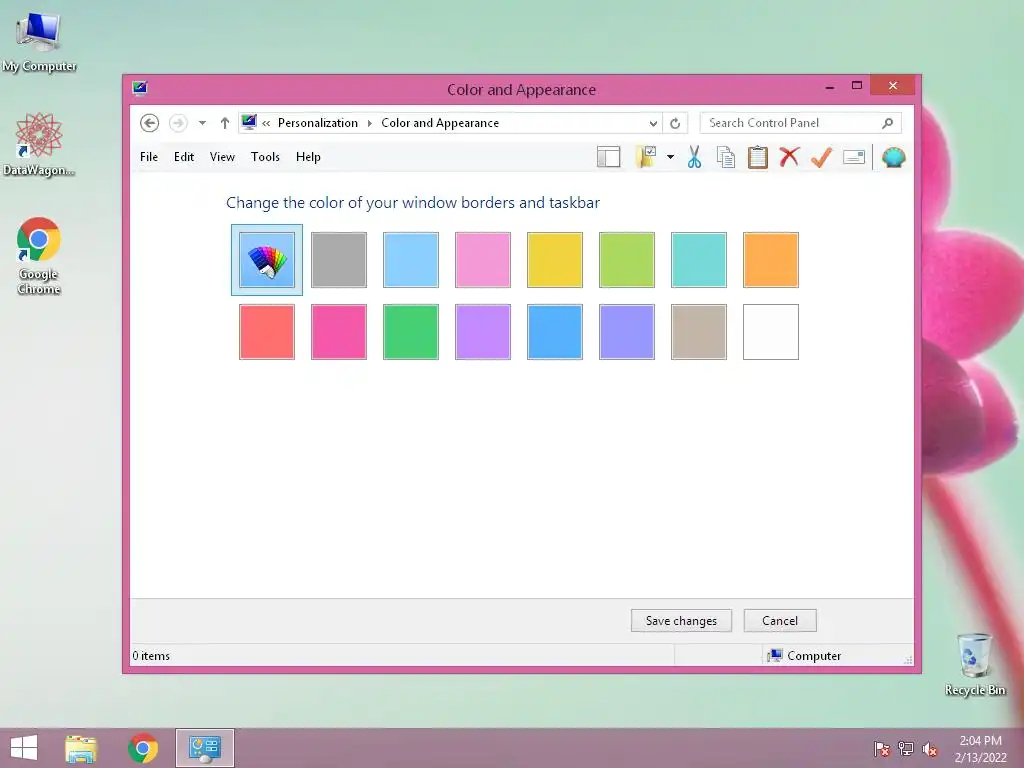Viewport: 1024px width, 768px height.
Task: Select the lavender purple color swatch
Action: pos(483,332)
